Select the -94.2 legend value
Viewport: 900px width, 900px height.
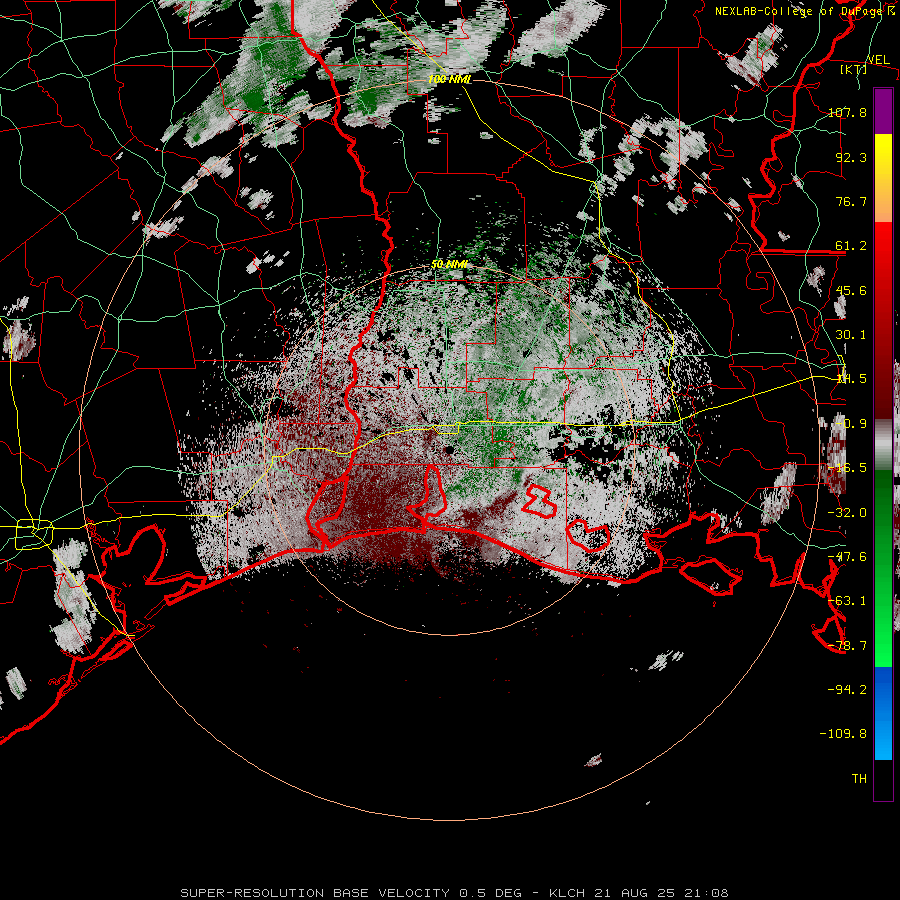tap(847, 689)
